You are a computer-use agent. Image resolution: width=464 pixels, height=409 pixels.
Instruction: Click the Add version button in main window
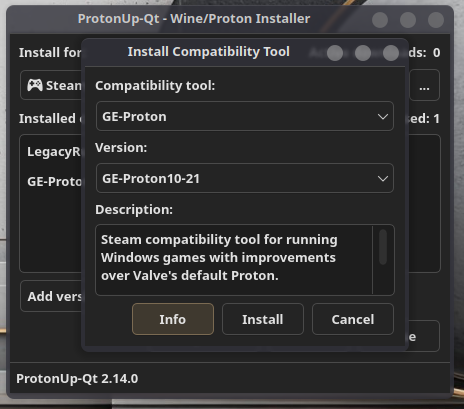51,296
